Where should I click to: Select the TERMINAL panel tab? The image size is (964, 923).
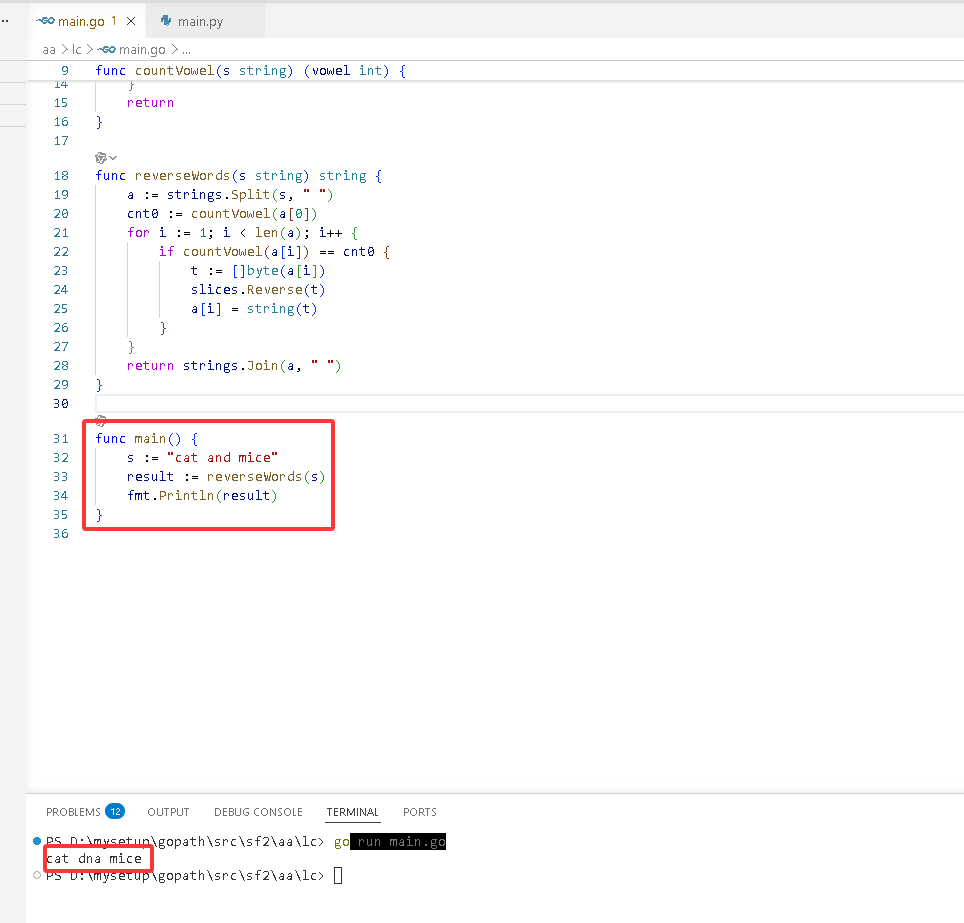coord(352,812)
